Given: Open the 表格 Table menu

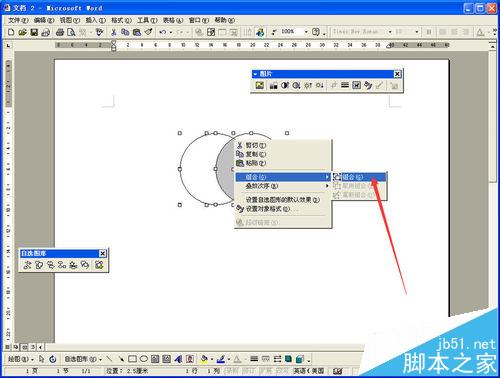Looking at the screenshot, I should (173, 20).
